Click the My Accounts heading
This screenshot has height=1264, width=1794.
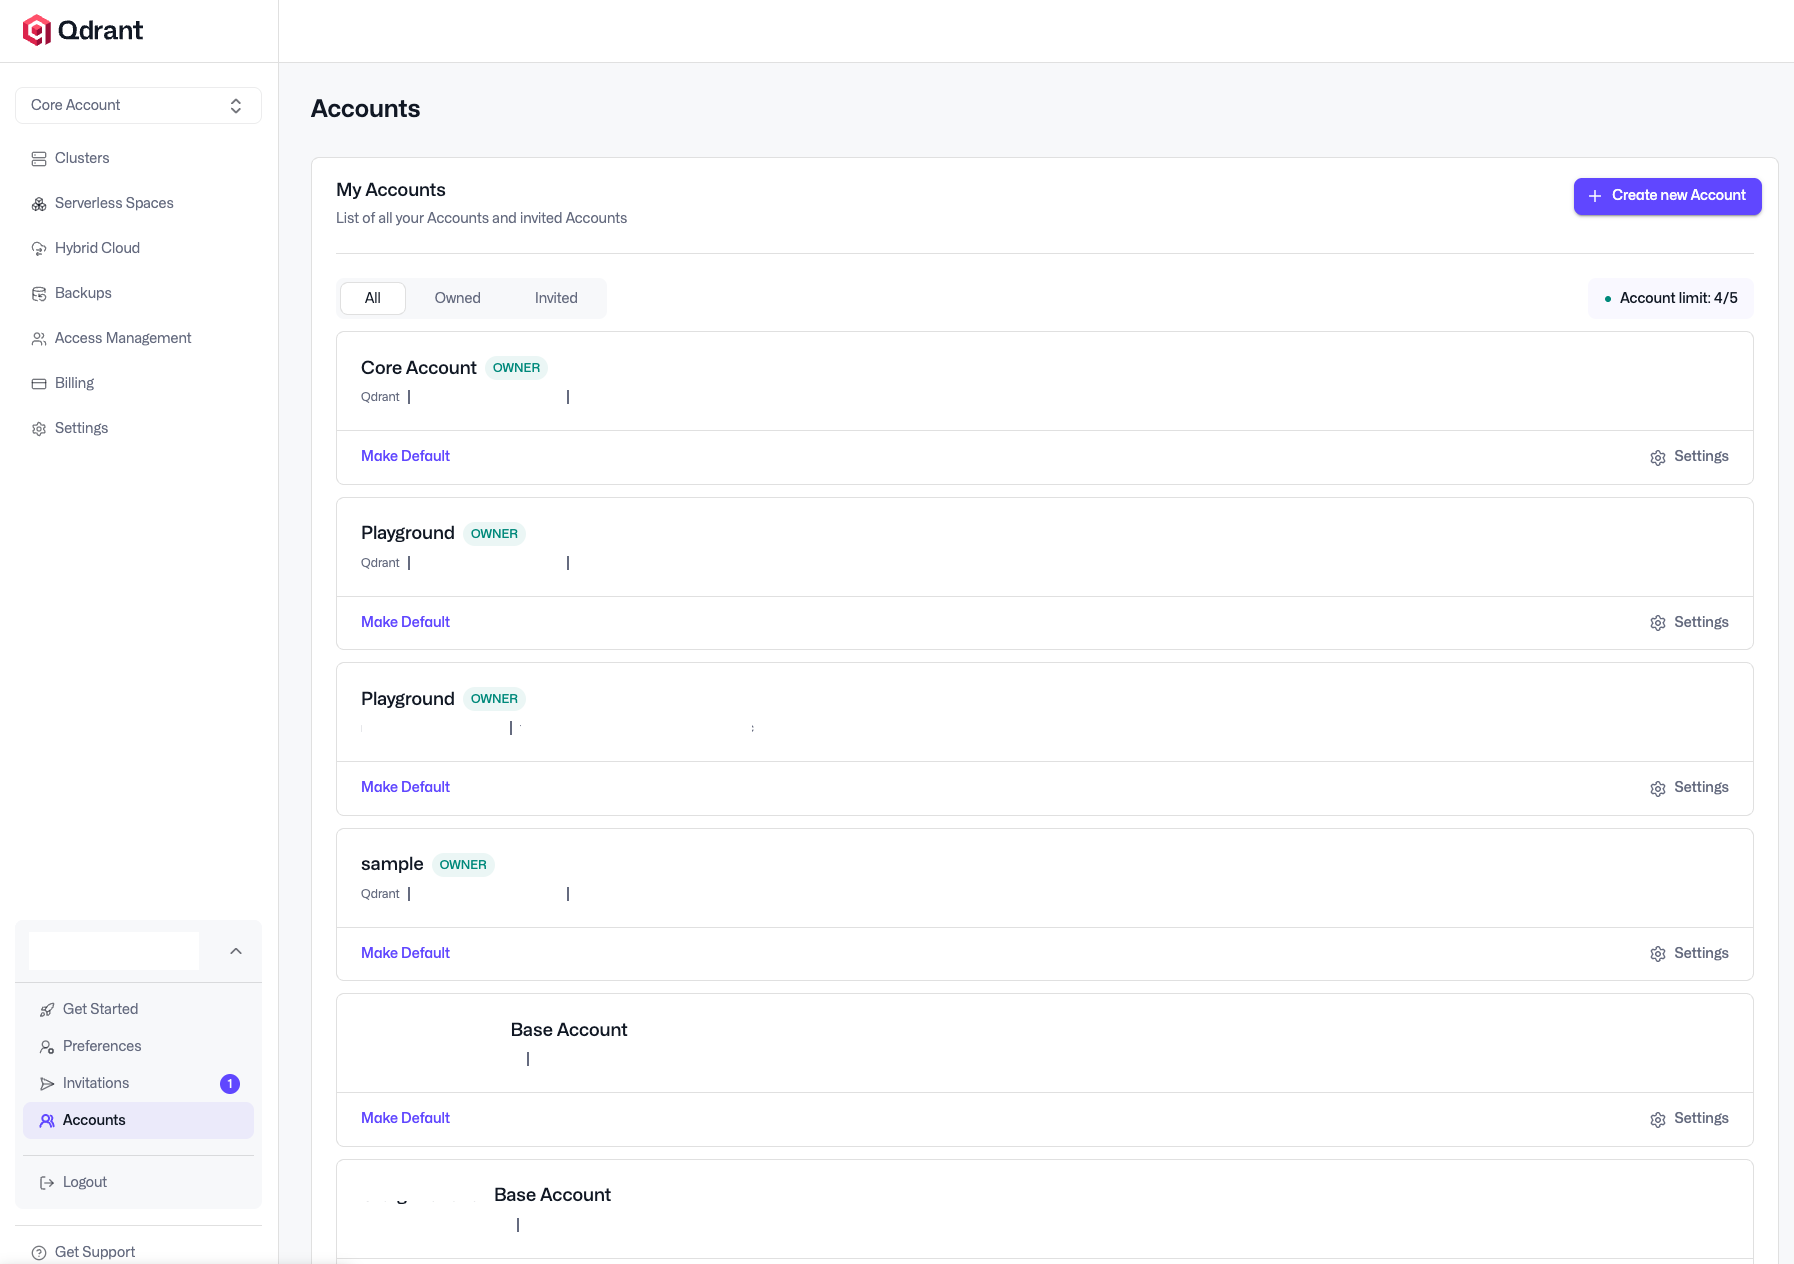click(x=391, y=190)
